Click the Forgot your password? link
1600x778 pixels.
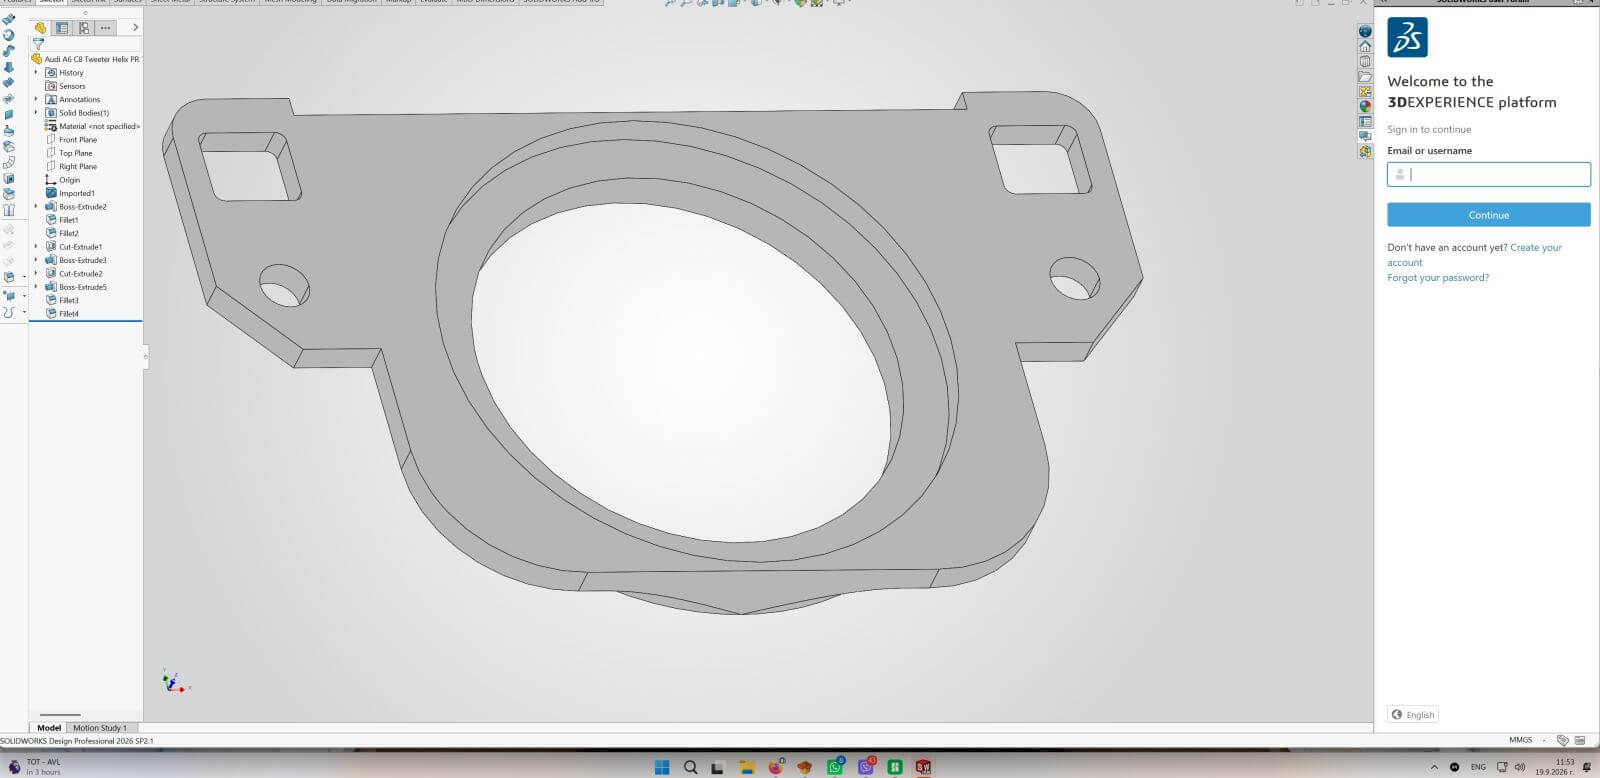(1438, 278)
